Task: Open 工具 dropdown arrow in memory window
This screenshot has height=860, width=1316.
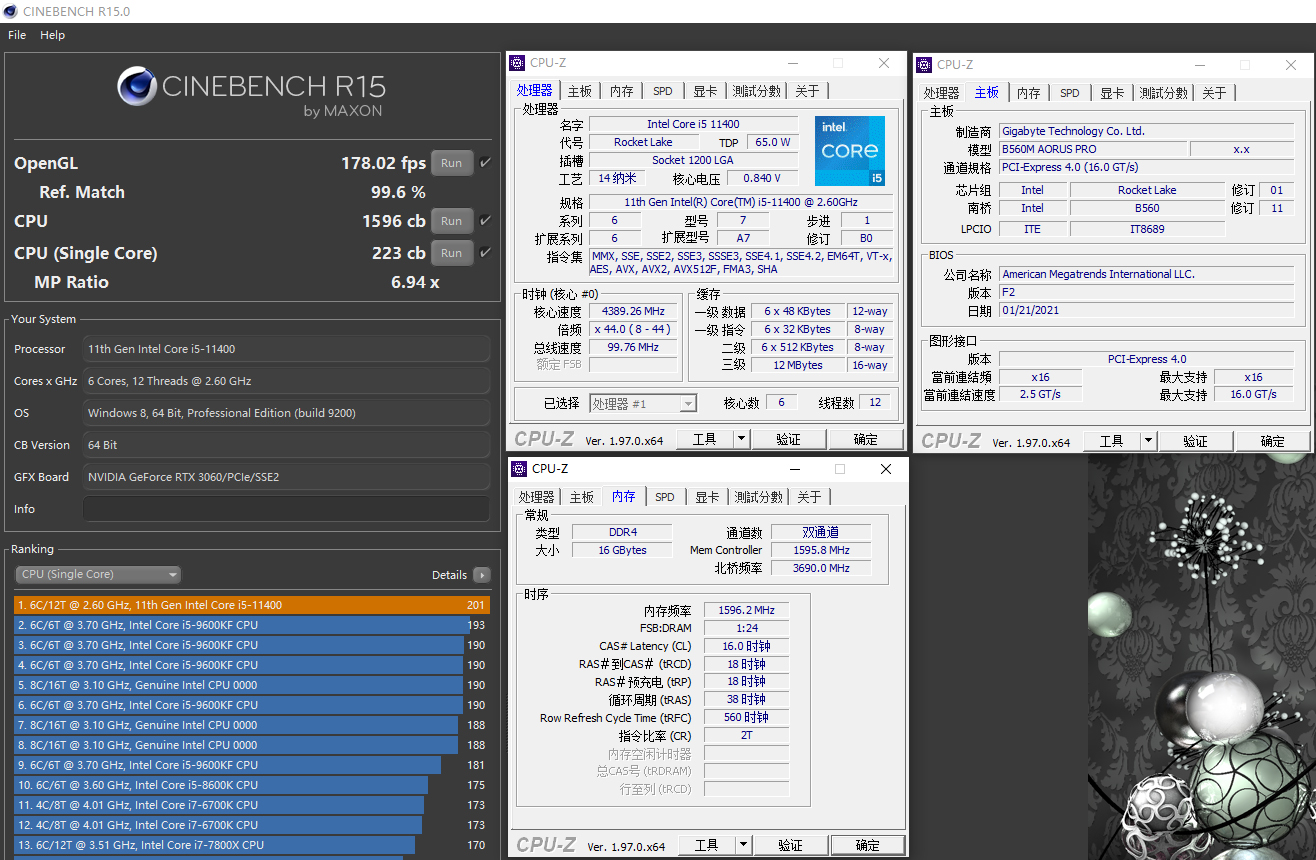Action: tap(743, 845)
